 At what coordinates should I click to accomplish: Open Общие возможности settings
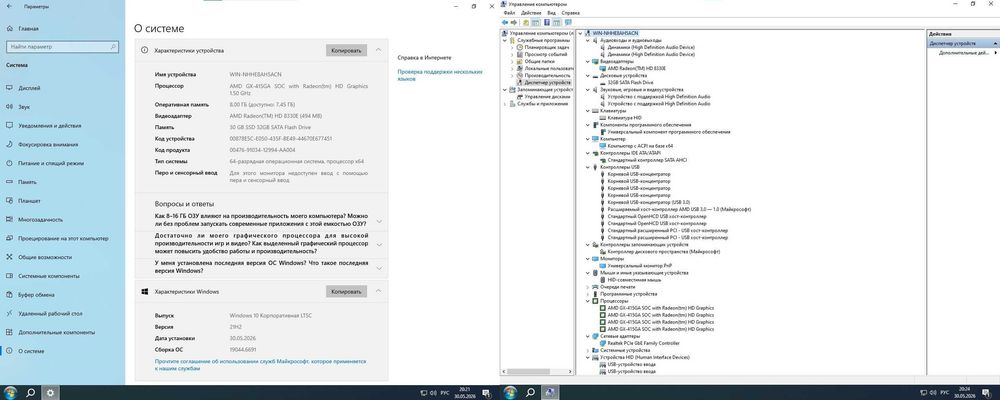45,257
